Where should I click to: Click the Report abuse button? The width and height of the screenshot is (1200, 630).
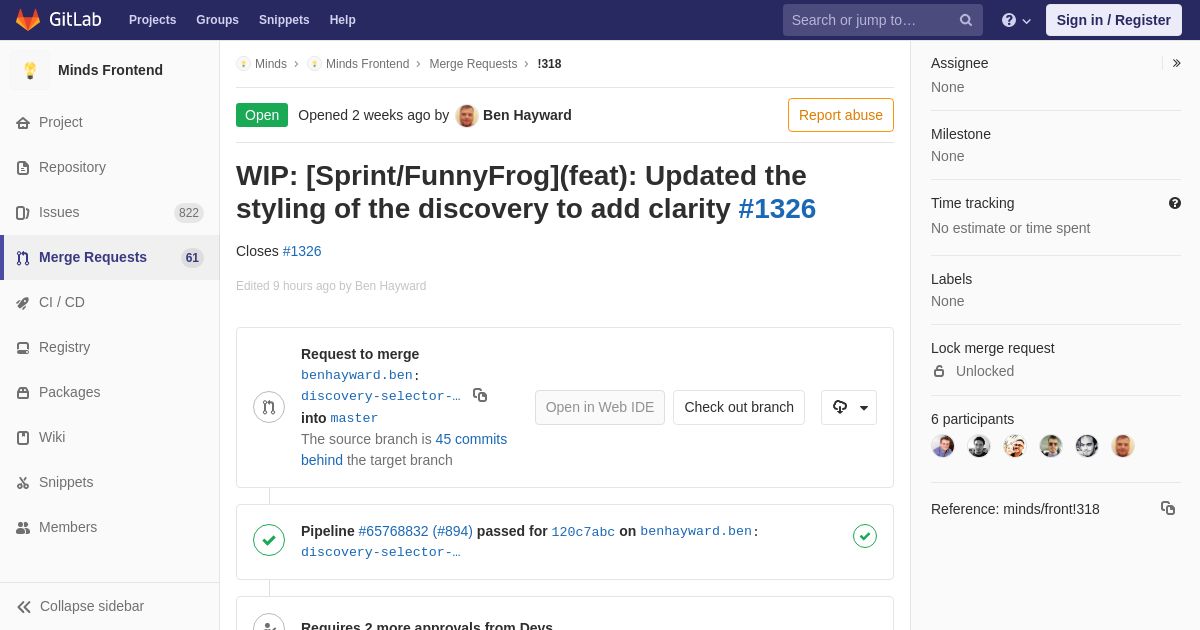840,115
